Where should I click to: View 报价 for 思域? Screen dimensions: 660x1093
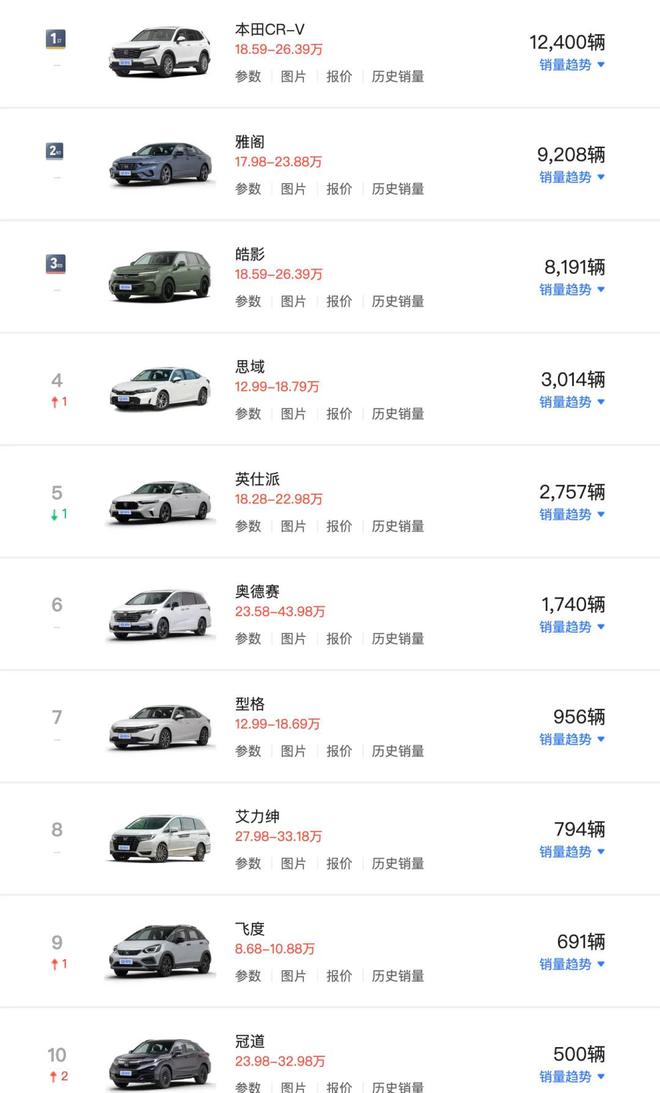coord(339,414)
